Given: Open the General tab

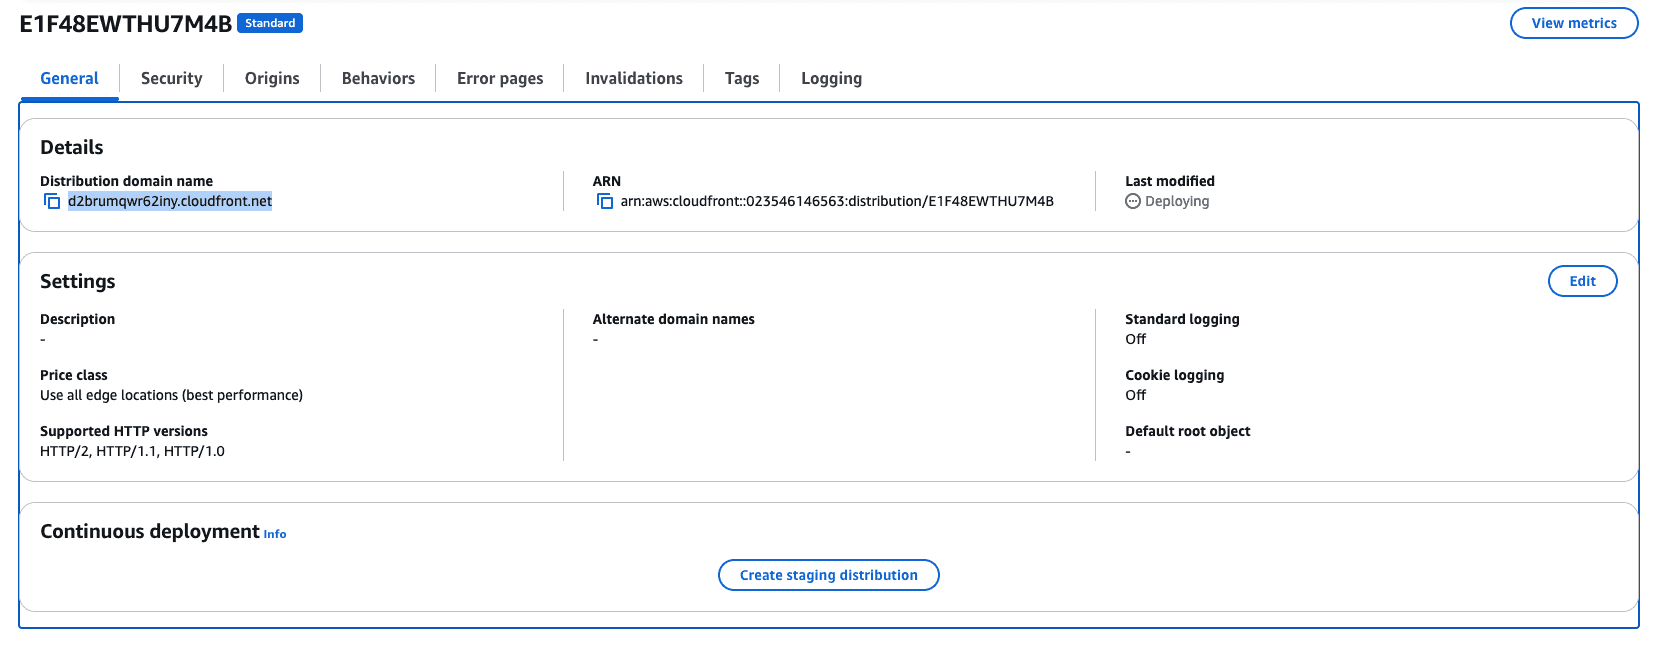Looking at the screenshot, I should click(x=69, y=78).
